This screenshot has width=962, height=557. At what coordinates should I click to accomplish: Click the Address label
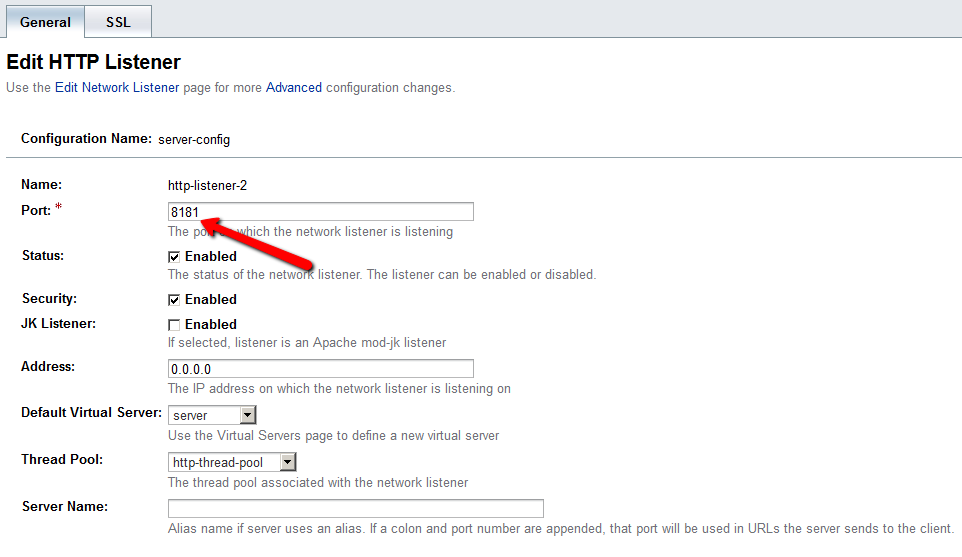[47, 367]
